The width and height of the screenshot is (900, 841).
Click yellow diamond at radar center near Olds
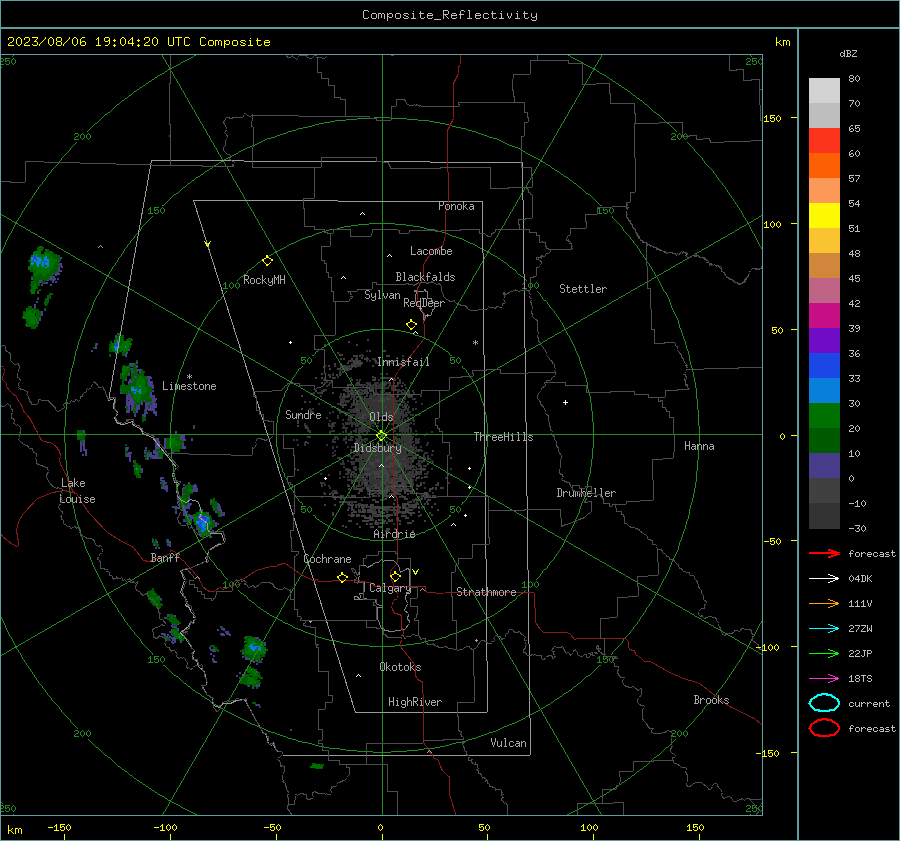381,436
